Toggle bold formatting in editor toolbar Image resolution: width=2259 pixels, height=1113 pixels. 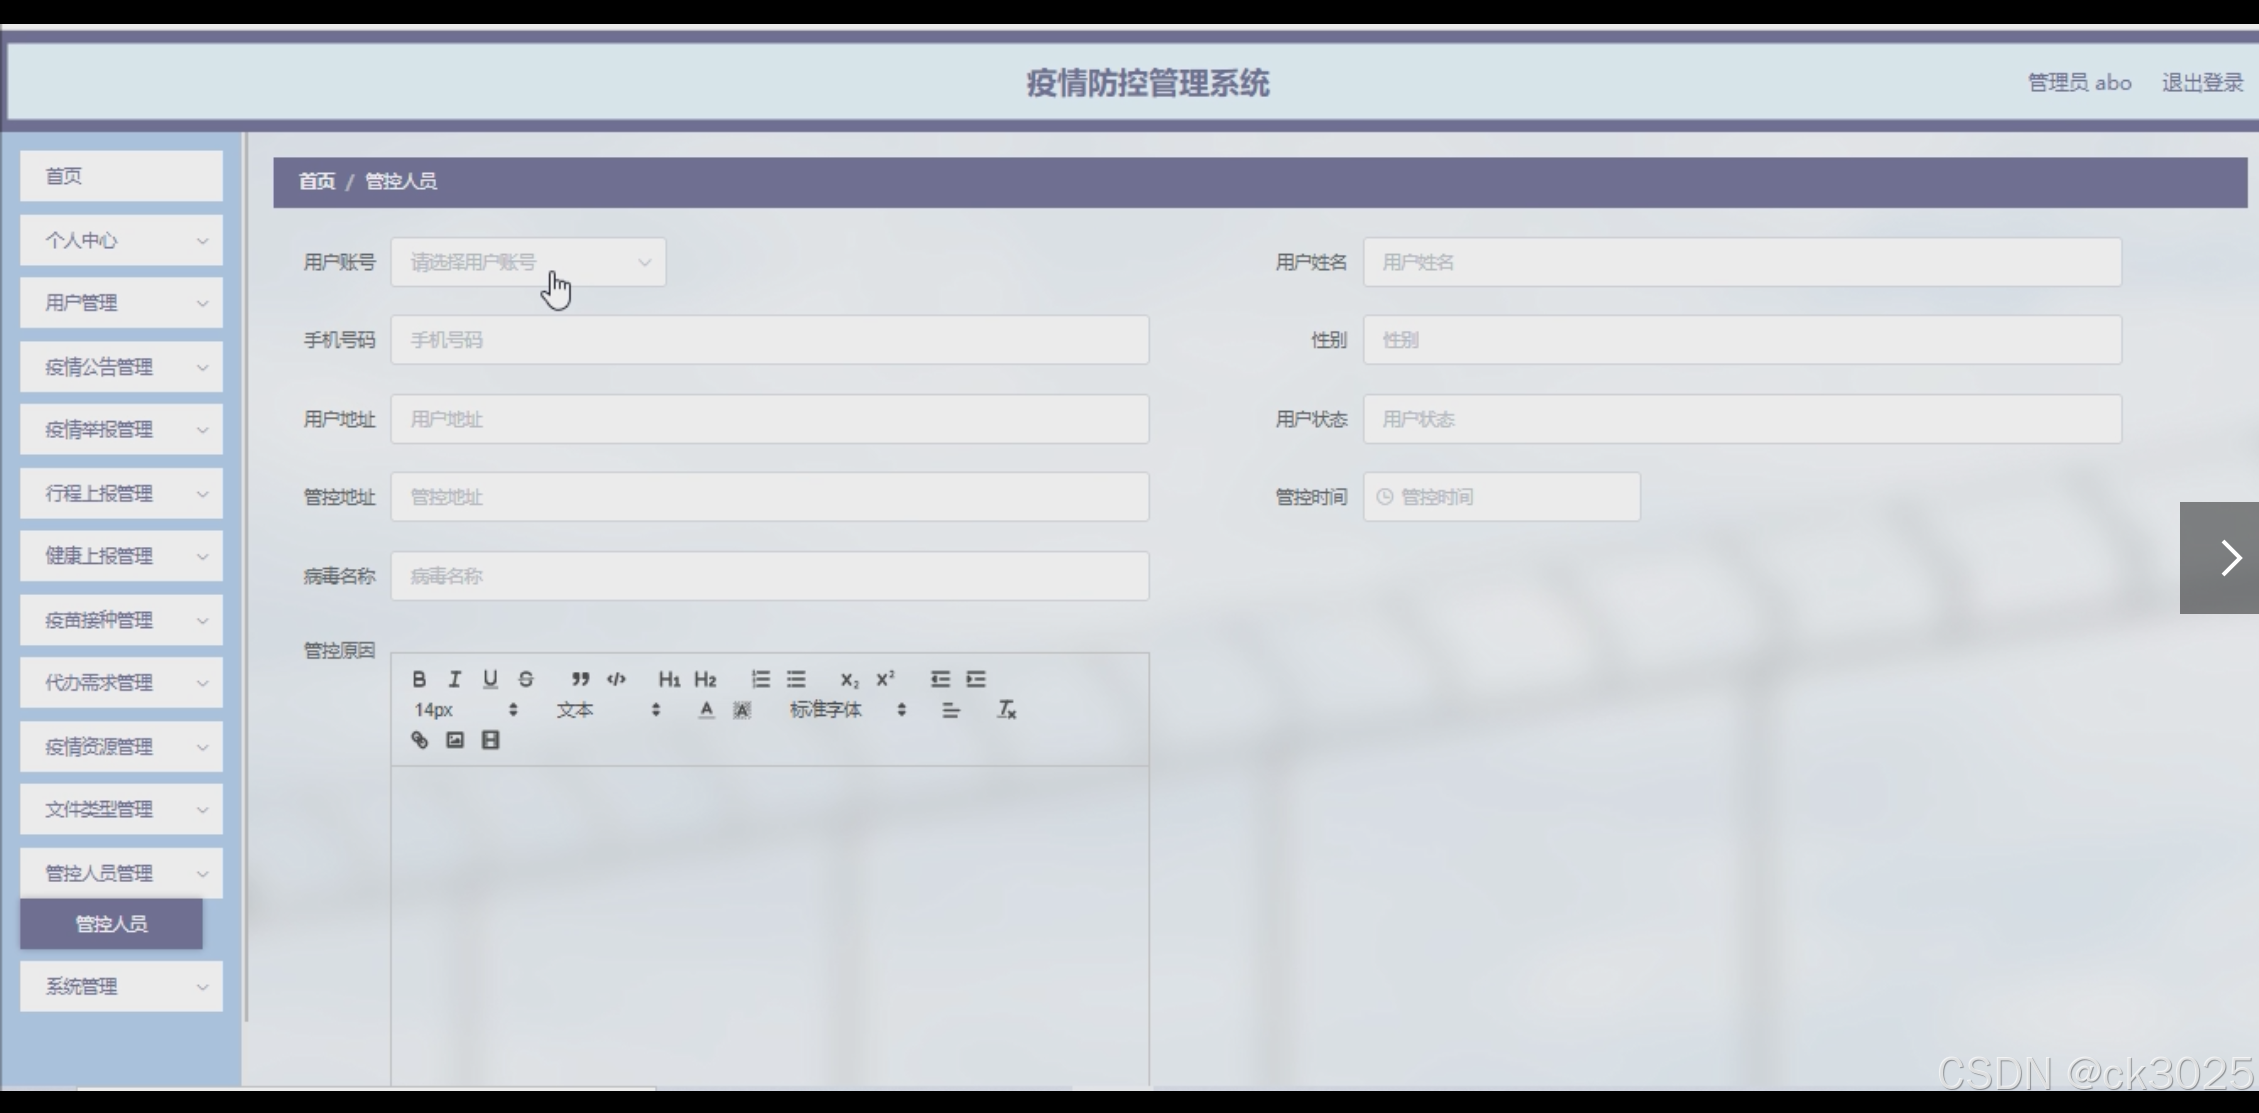[419, 679]
